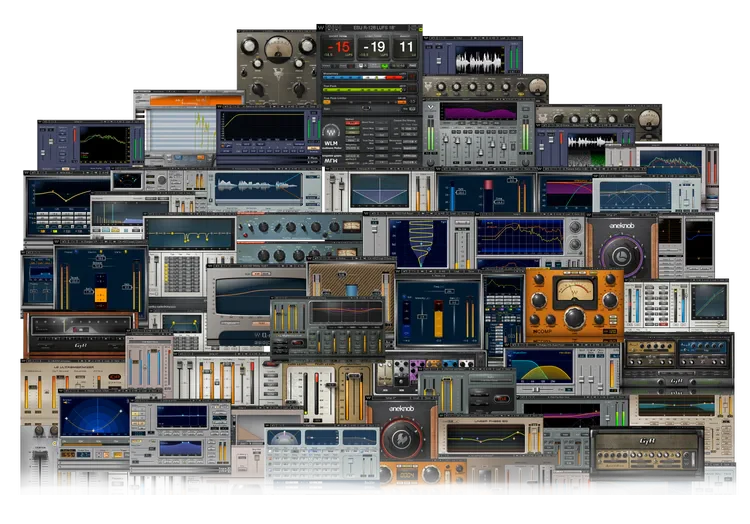Click the red -15 short term loudness readout

tap(339, 47)
